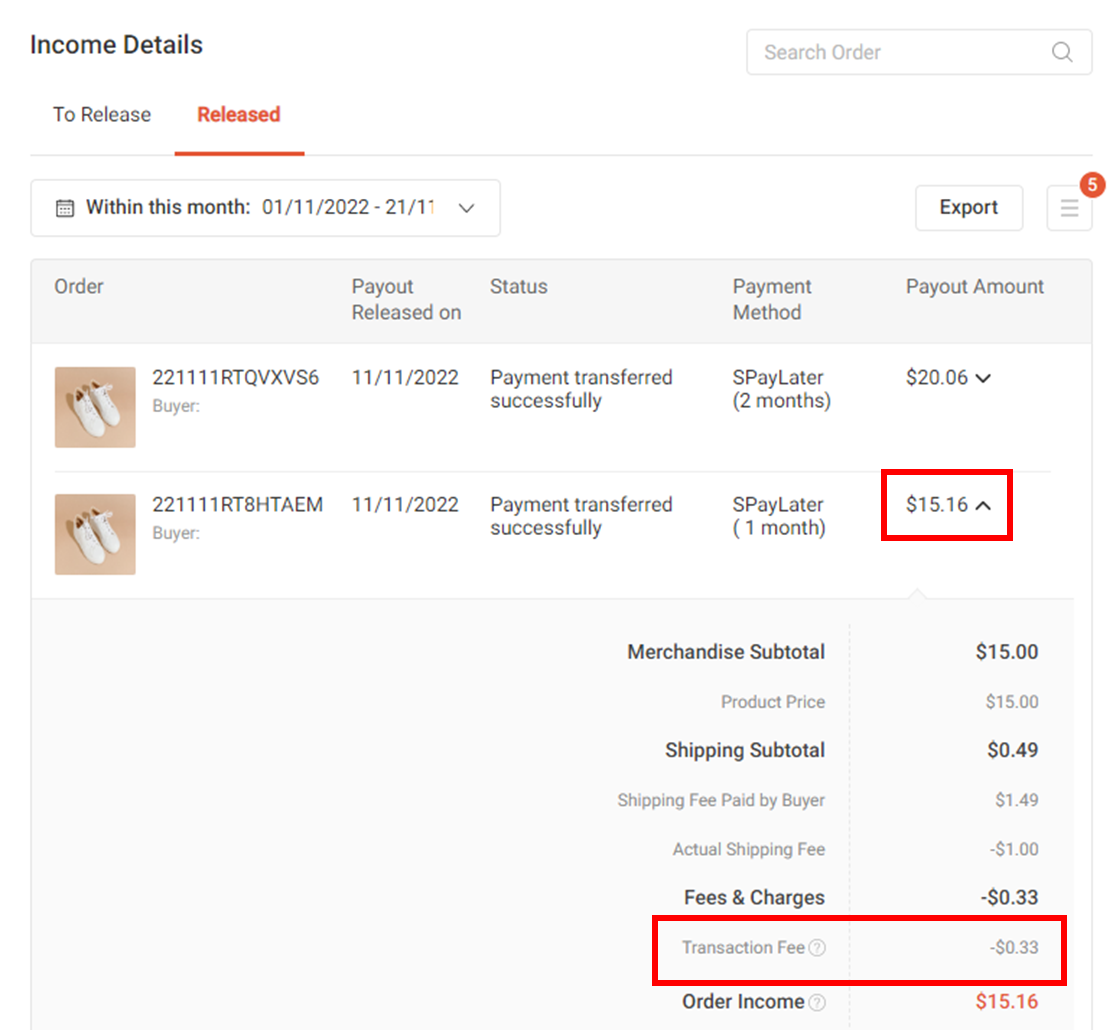Screen dimensions: 1113x1030
Task: Click the Payment Method column header
Action: click(x=772, y=300)
